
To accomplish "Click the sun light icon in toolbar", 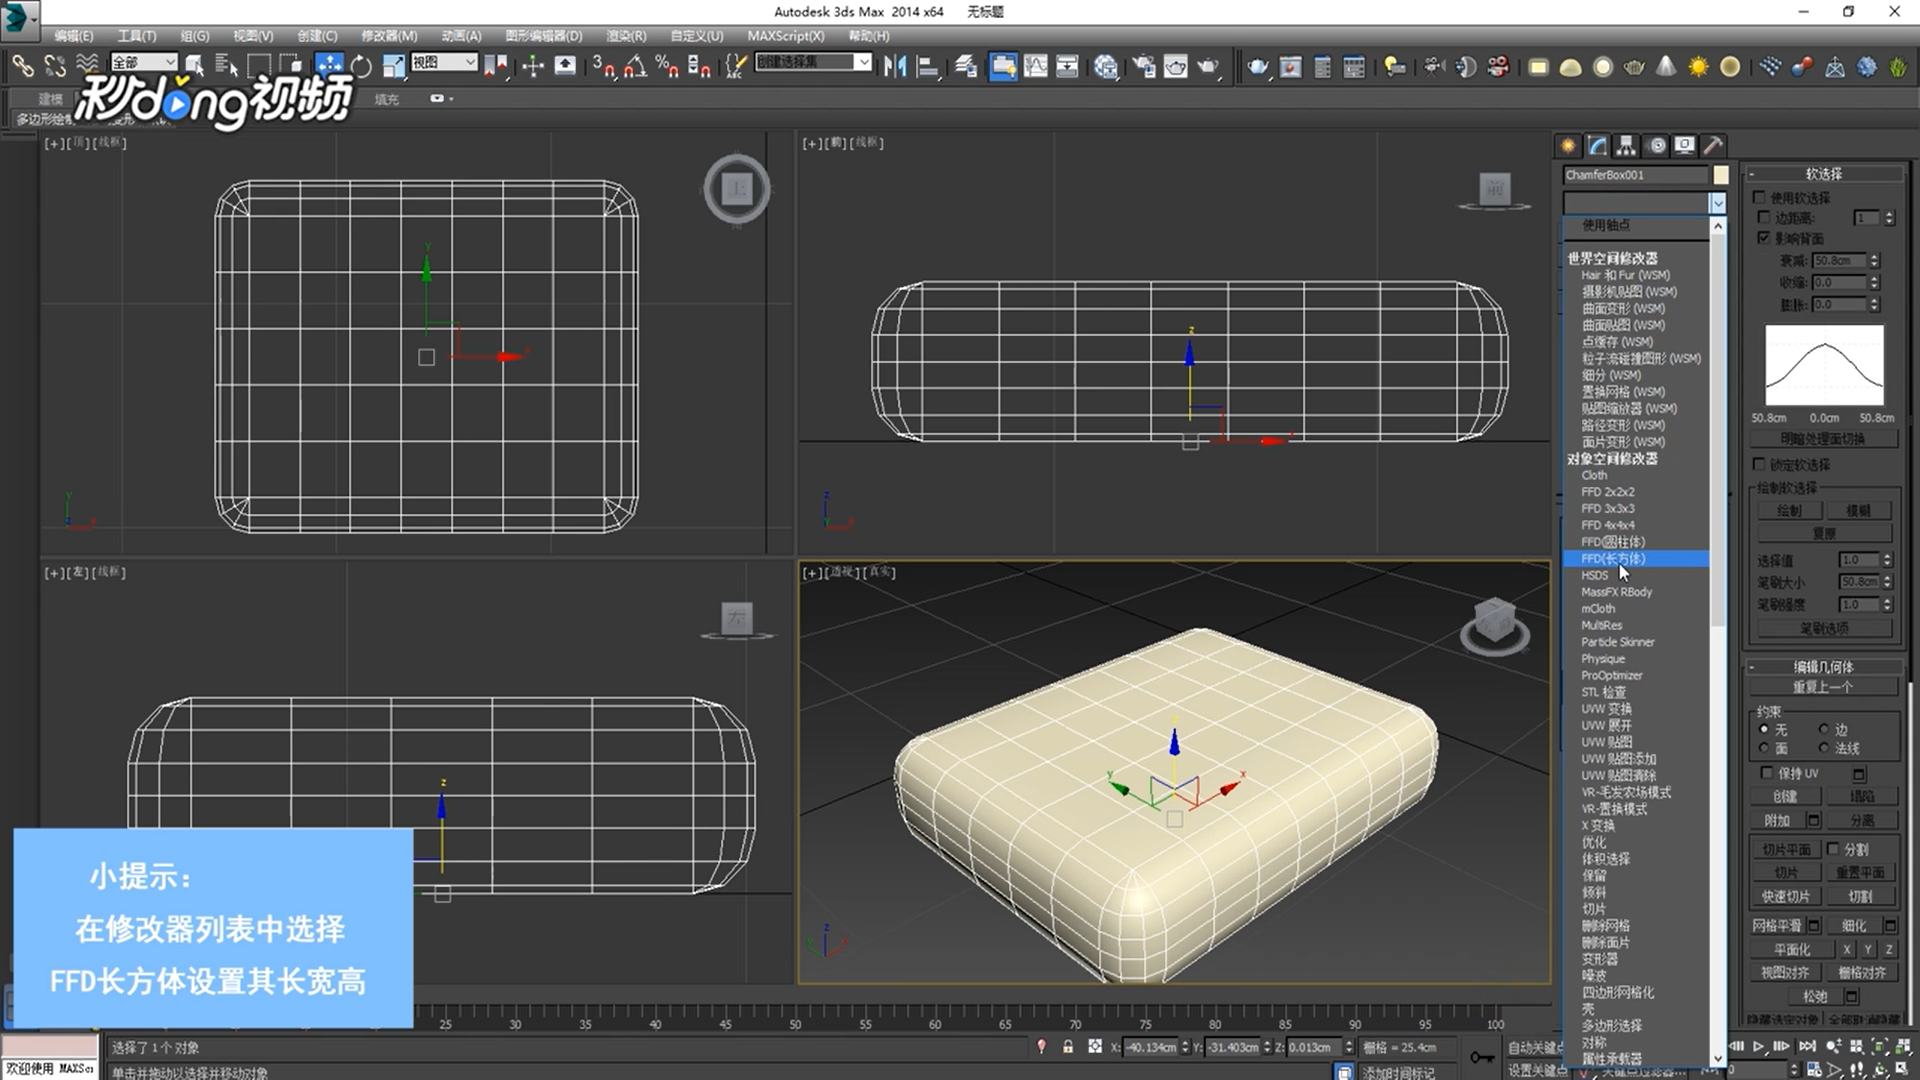I will coord(1698,66).
